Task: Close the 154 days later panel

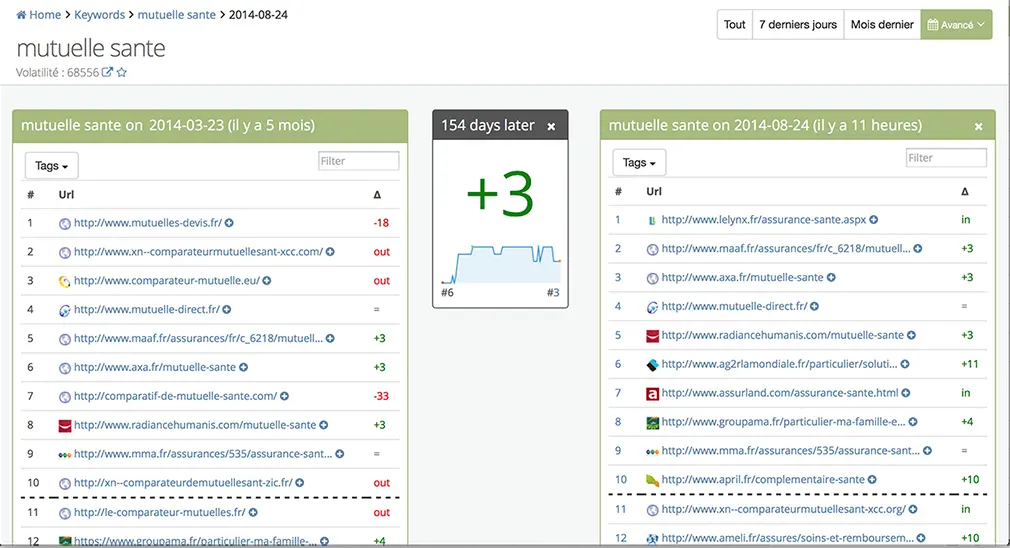Action: [x=551, y=126]
